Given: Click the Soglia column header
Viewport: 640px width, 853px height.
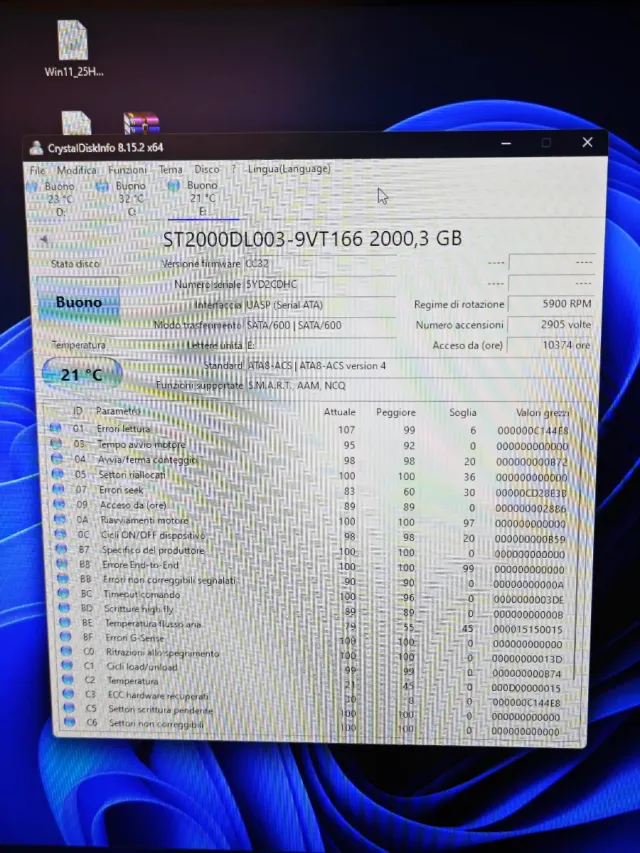Looking at the screenshot, I should point(463,412).
